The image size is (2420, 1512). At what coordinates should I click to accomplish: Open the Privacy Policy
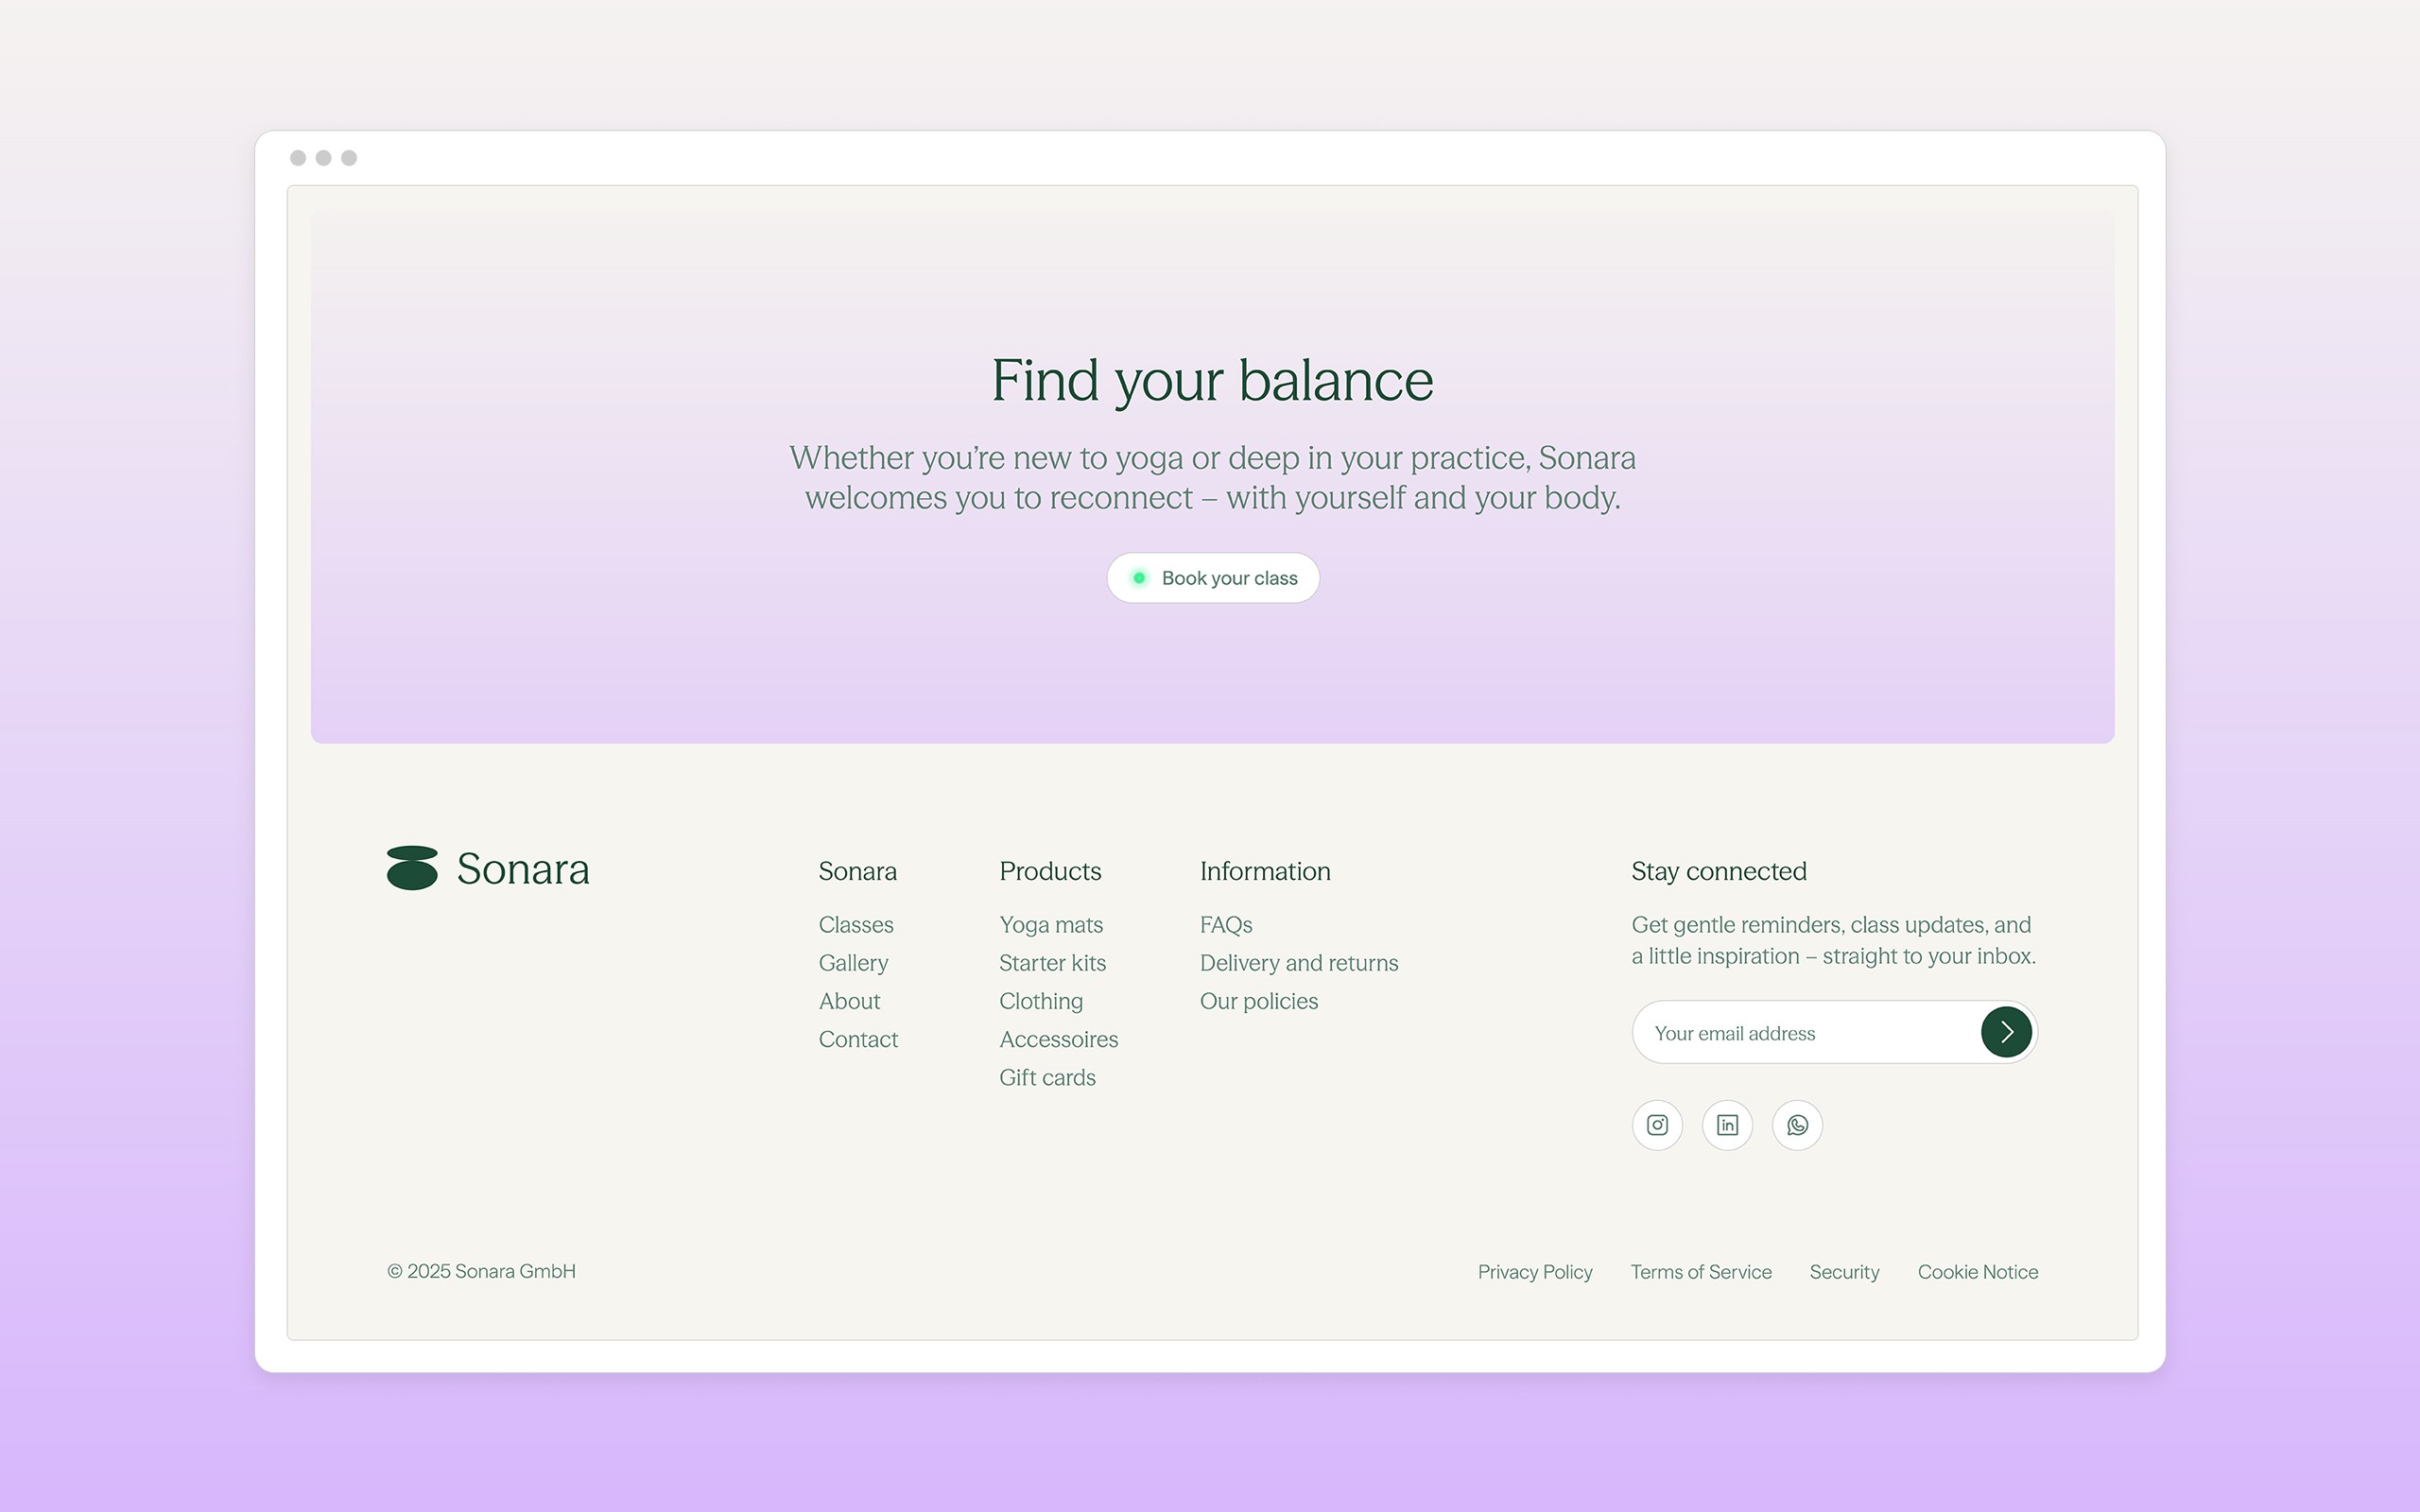(1535, 1271)
